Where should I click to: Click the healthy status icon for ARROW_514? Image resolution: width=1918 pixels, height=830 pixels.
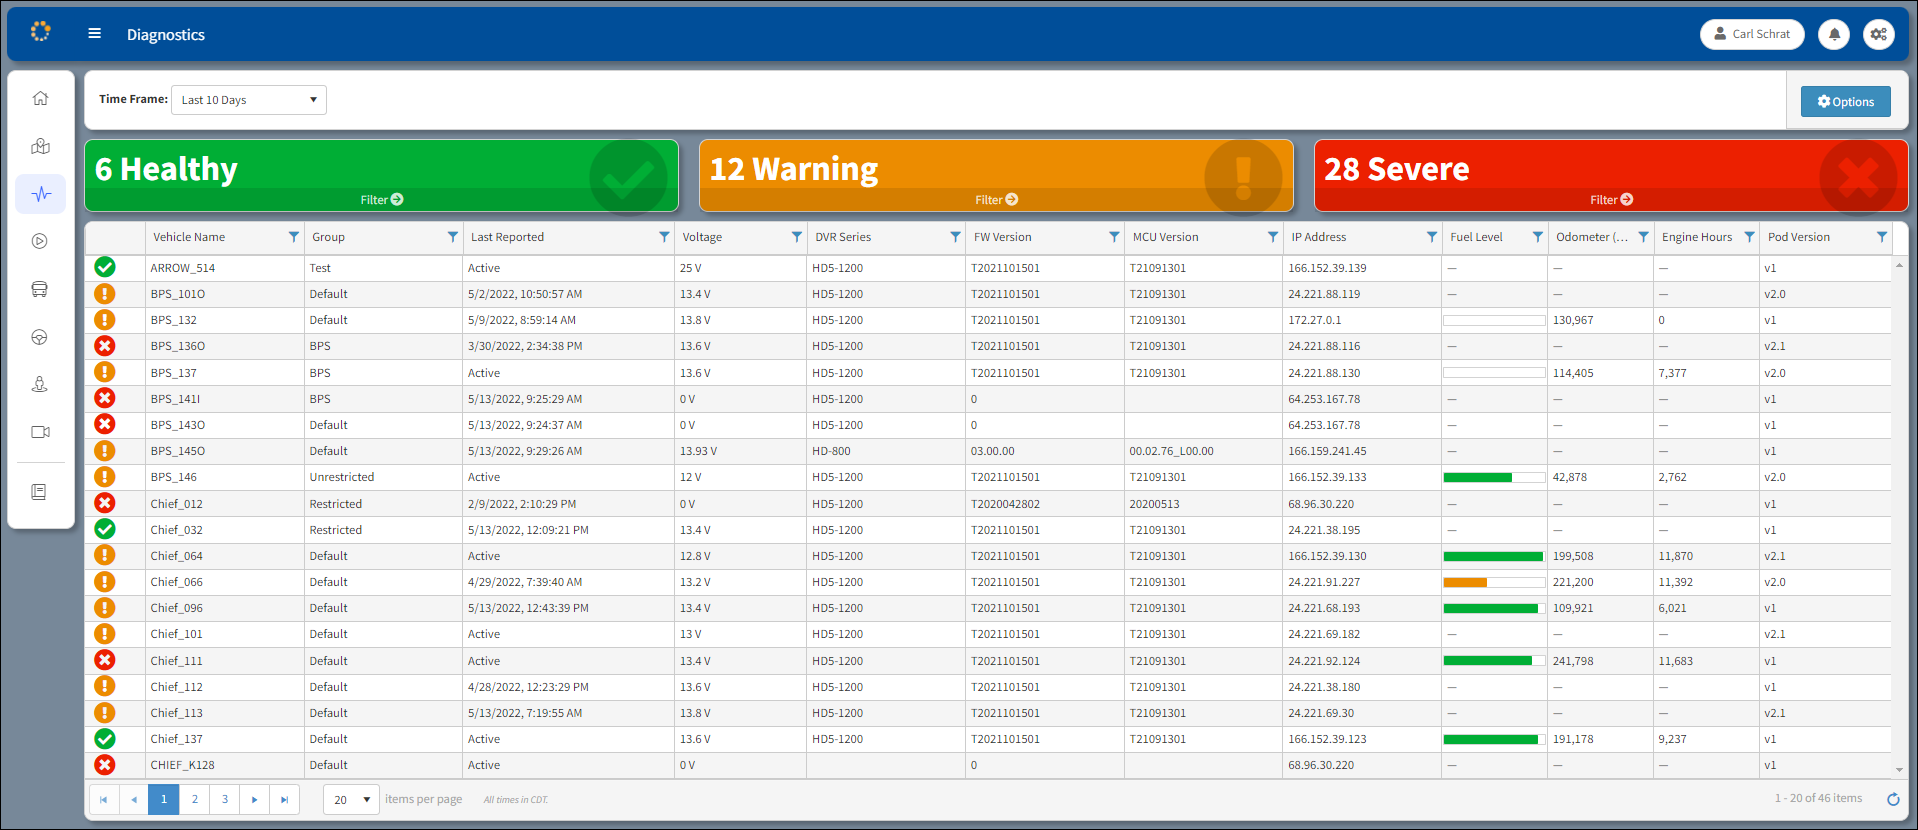point(105,267)
